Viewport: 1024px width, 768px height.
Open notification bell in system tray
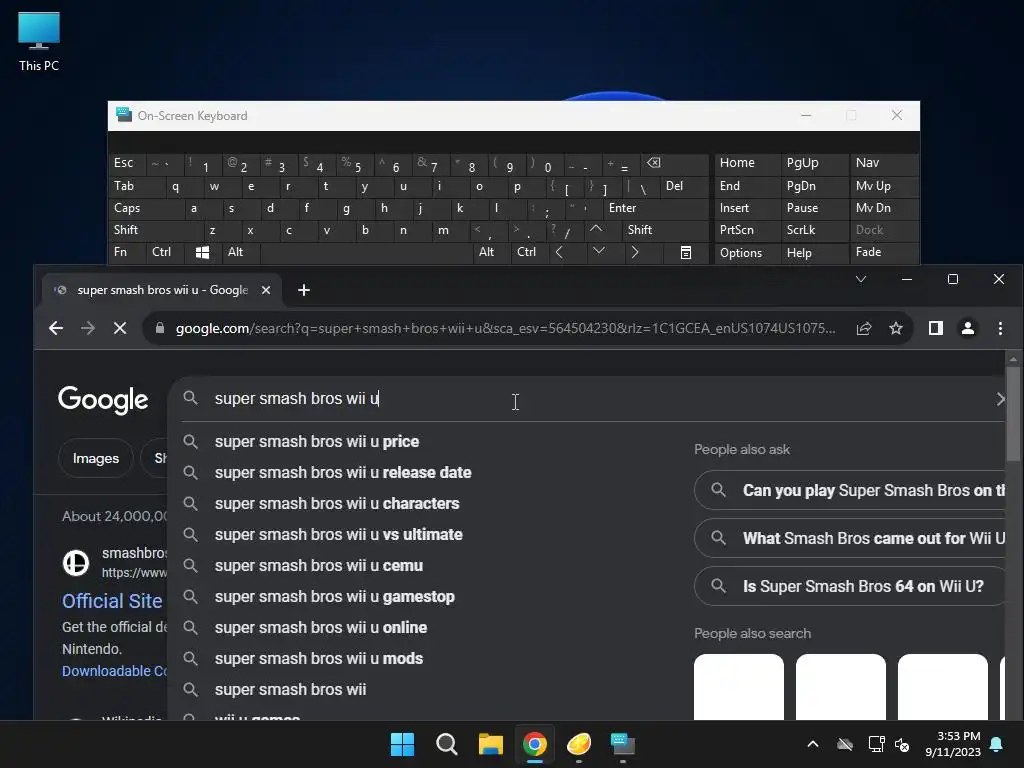997,744
